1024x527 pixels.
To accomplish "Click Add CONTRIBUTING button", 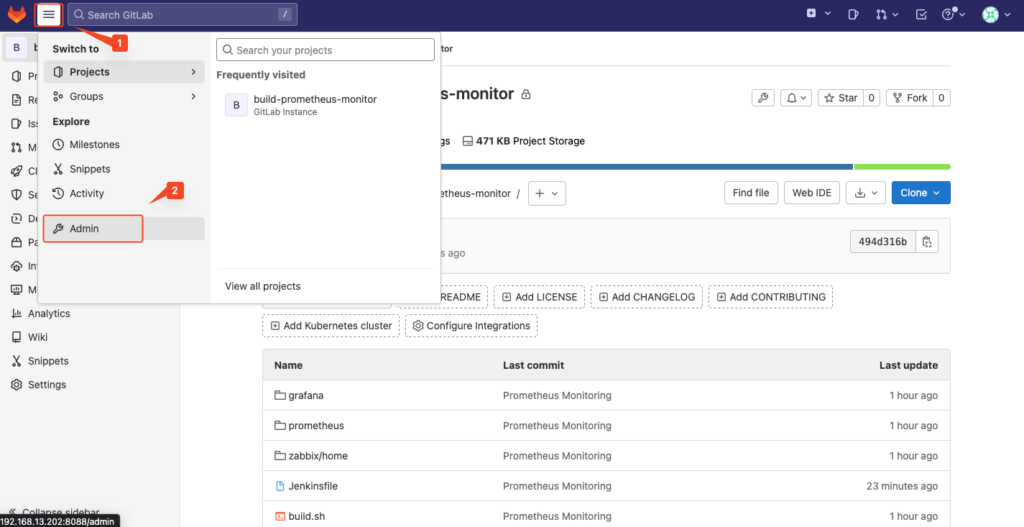I will click(x=771, y=296).
